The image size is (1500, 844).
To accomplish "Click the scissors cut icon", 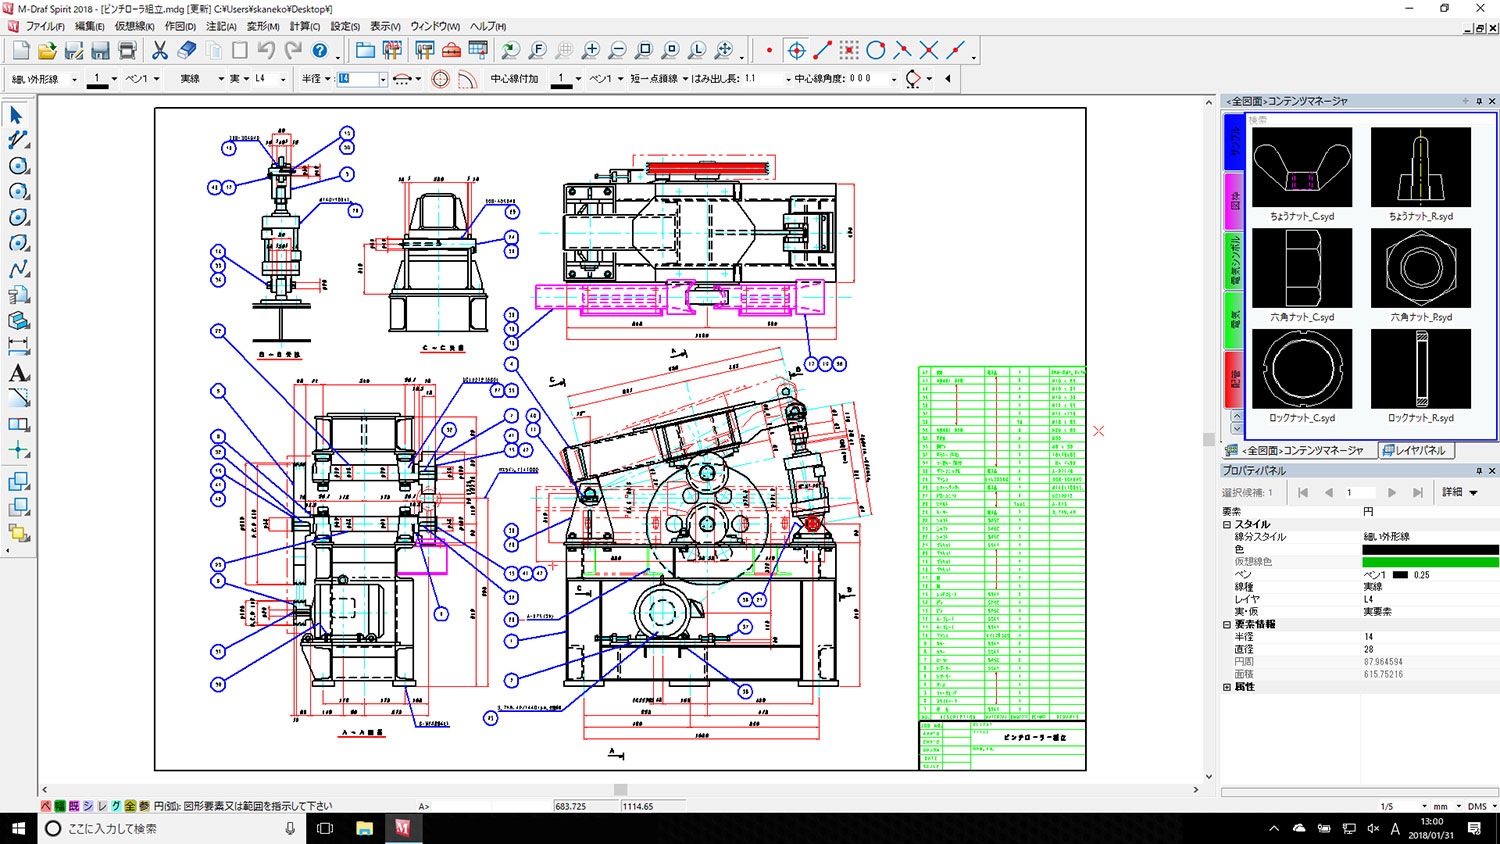I will (x=160, y=50).
